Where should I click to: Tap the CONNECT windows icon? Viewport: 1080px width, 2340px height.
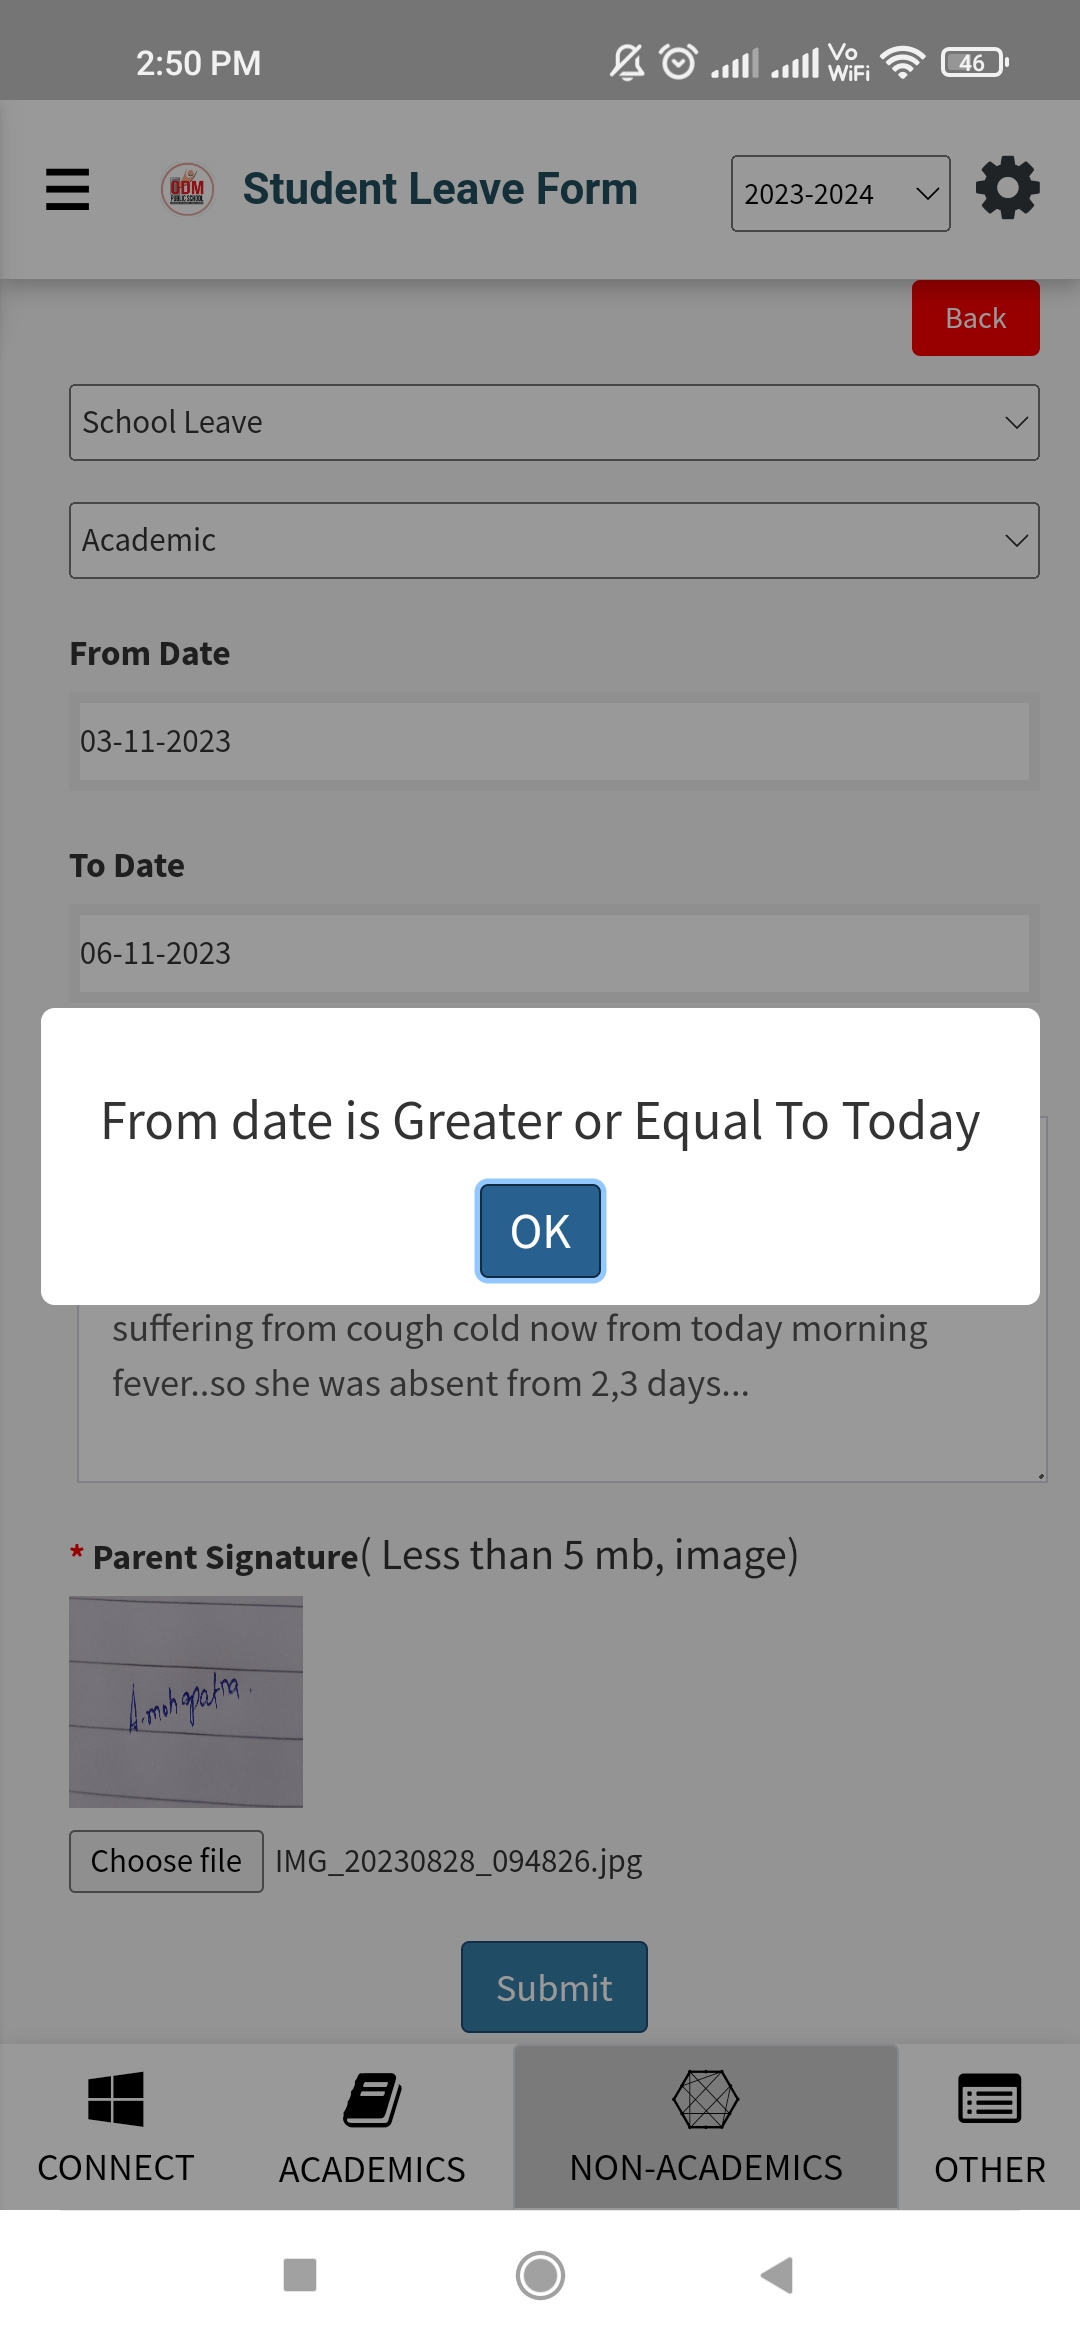point(116,2098)
